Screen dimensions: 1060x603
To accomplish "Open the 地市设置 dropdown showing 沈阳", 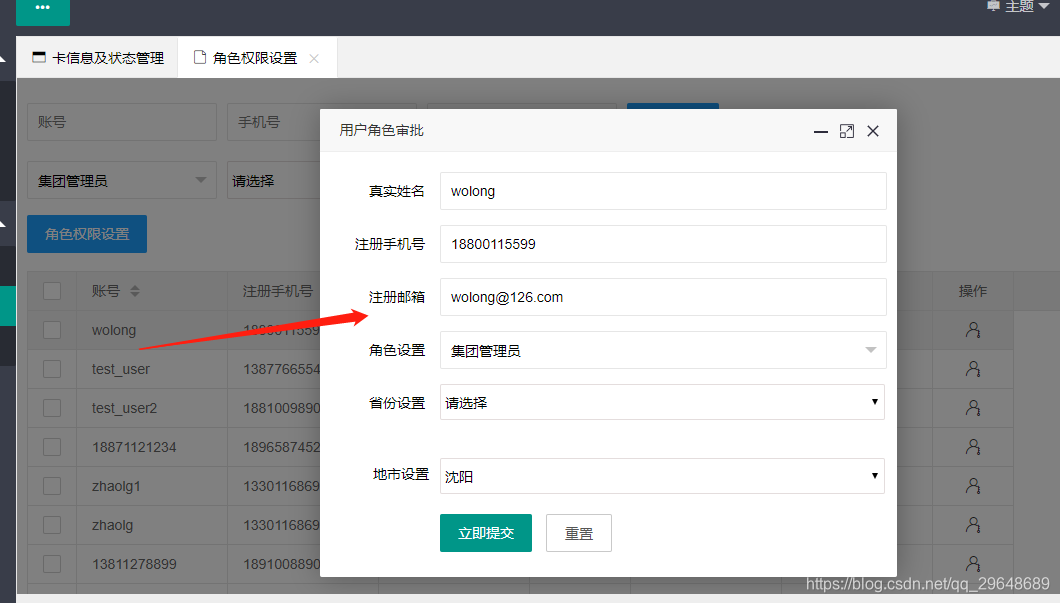I will (662, 476).
